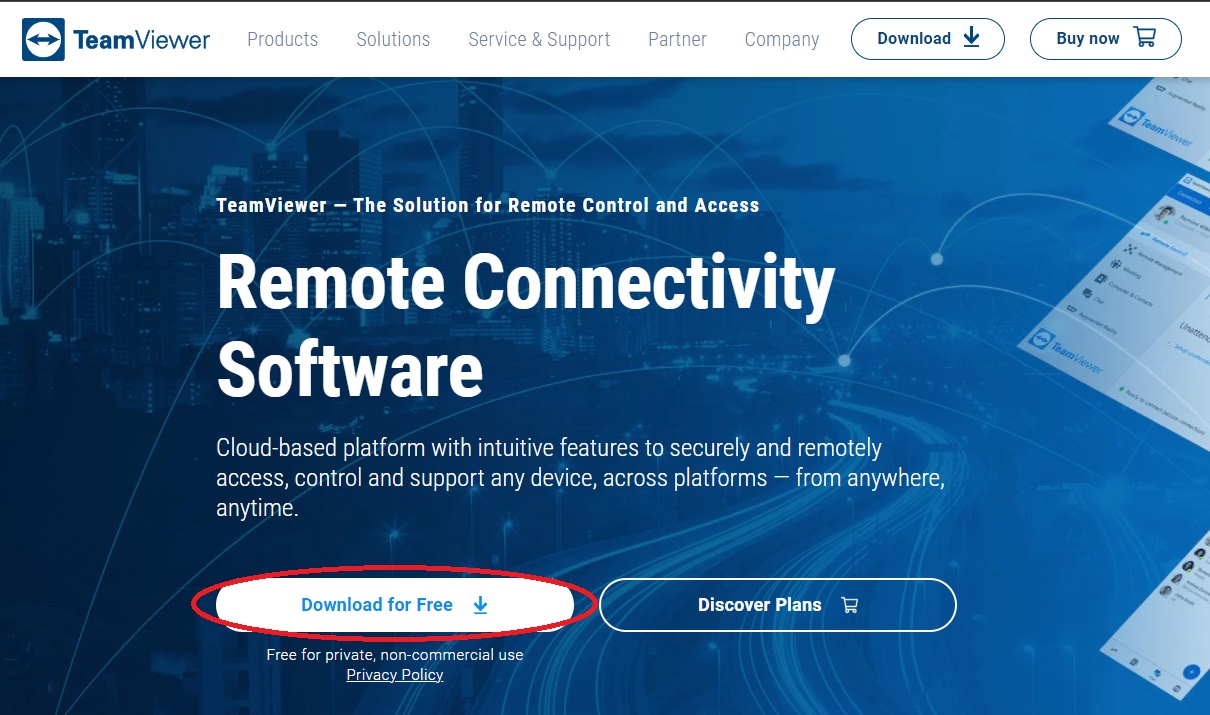Open the Partner menu
1210x715 pixels.
coord(677,39)
